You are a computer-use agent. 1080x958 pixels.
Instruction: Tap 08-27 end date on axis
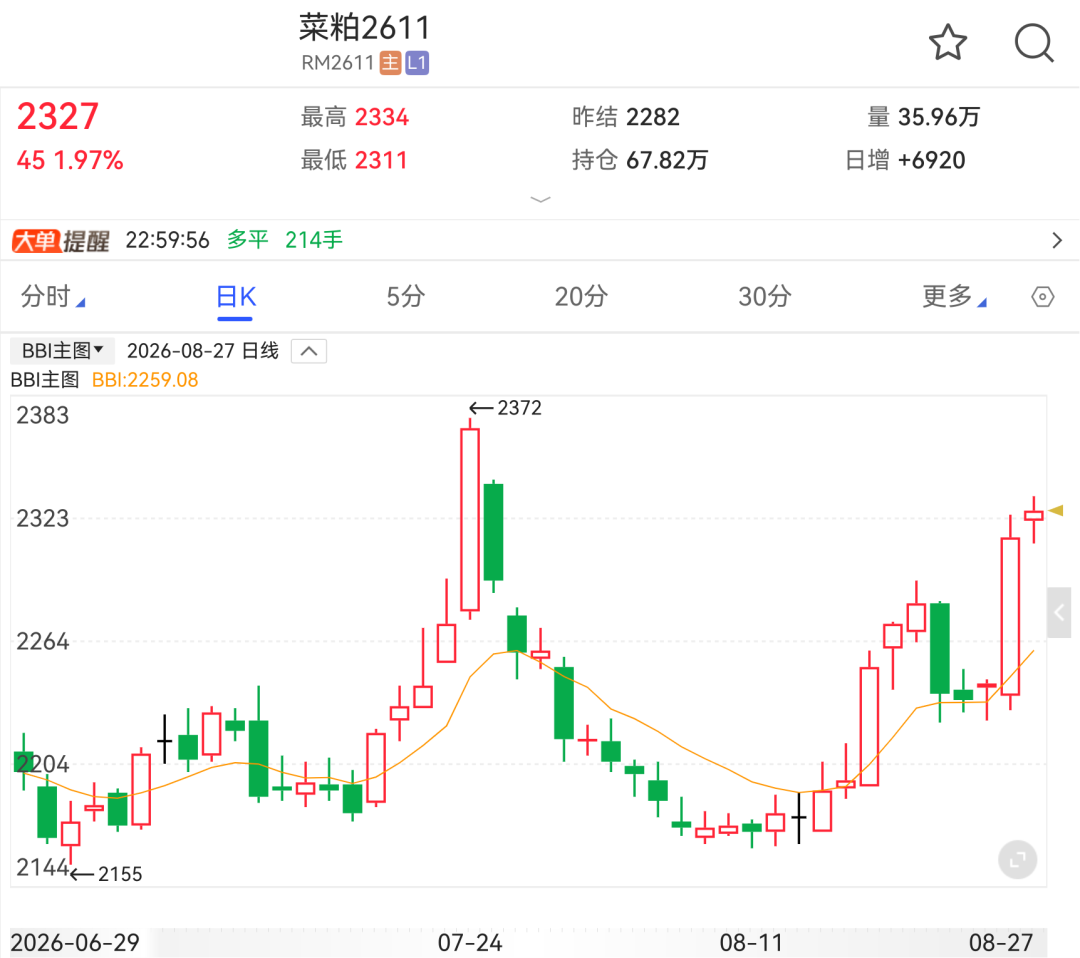[x=1001, y=942]
